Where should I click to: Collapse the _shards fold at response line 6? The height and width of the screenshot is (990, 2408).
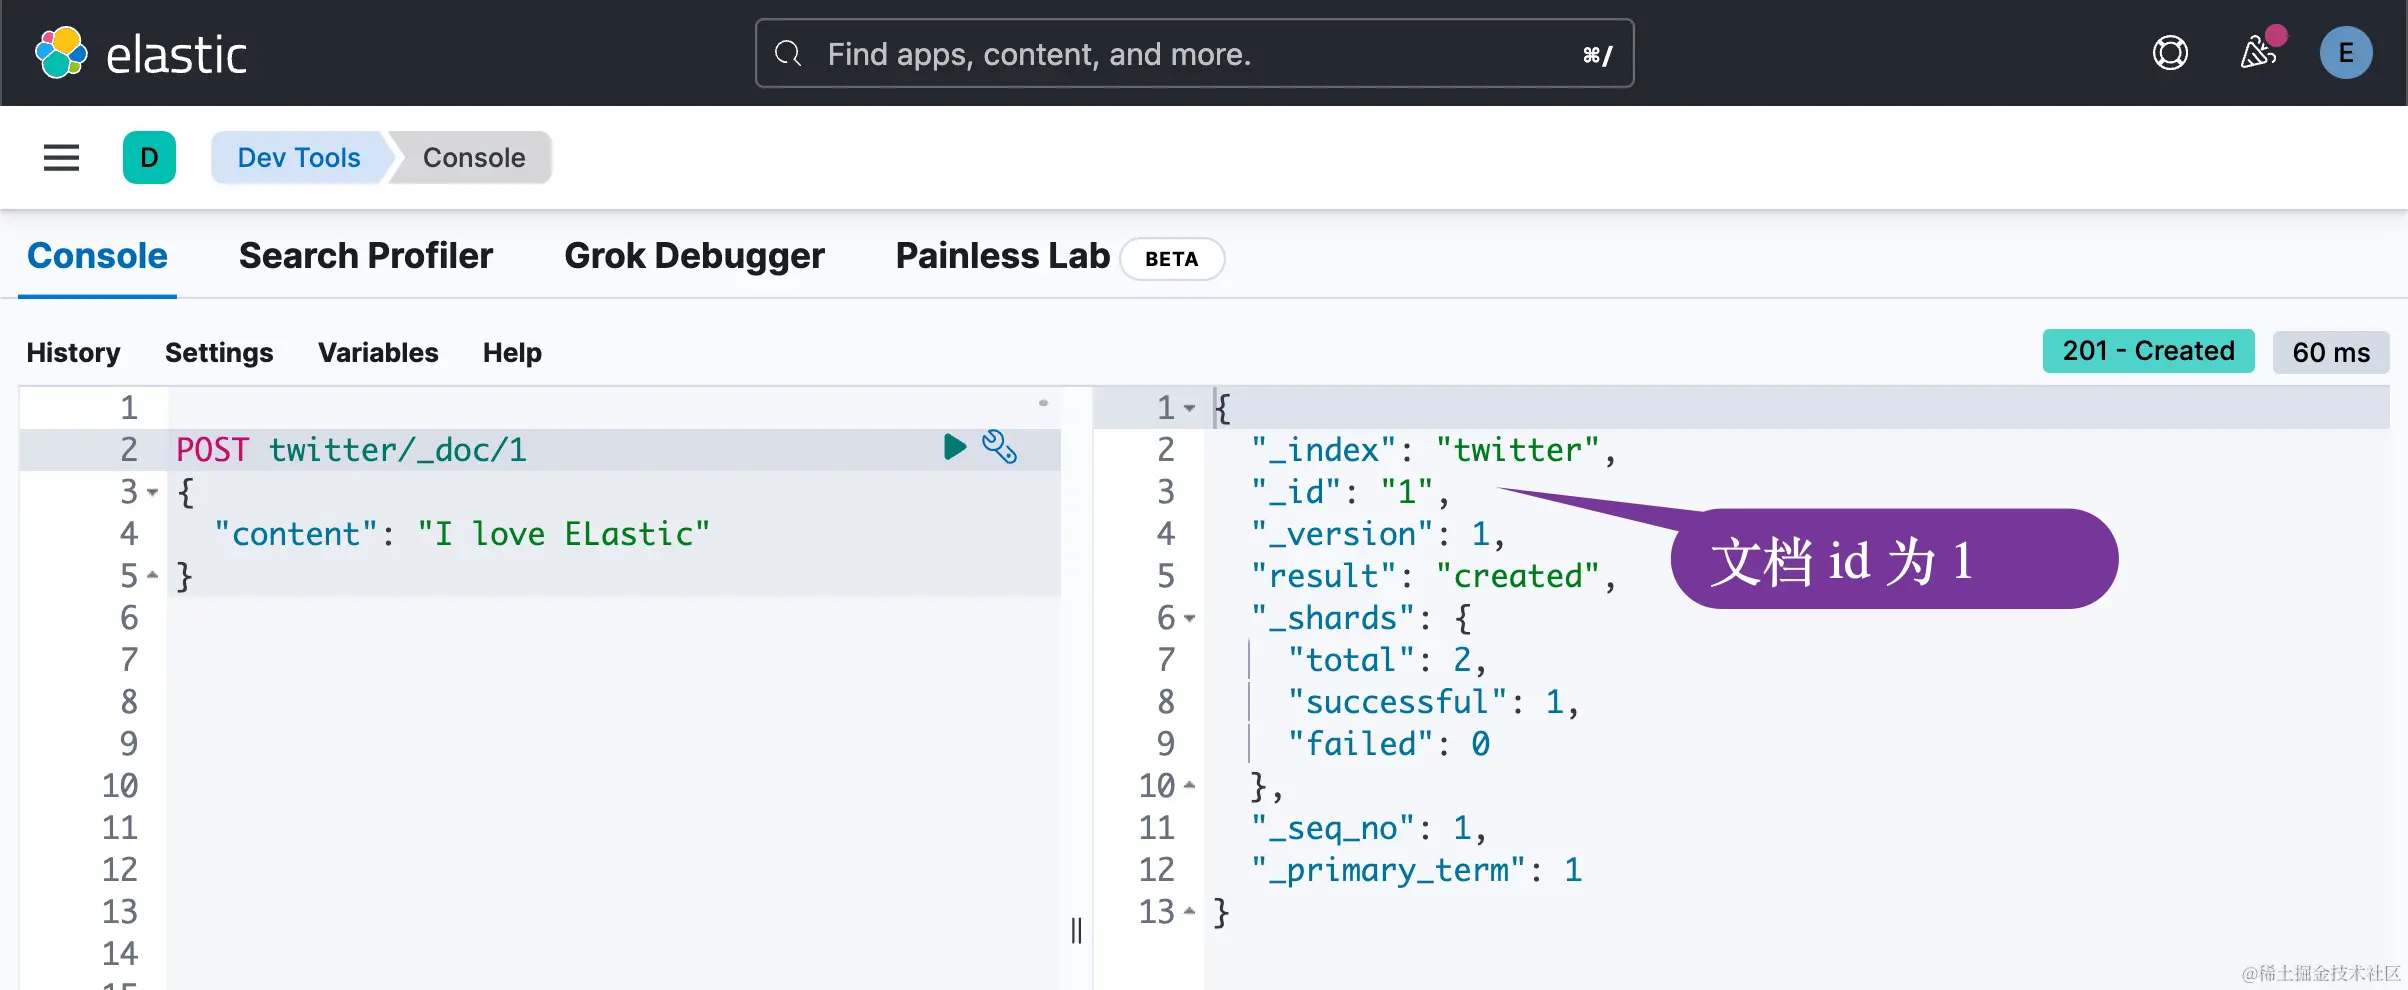tap(1189, 618)
